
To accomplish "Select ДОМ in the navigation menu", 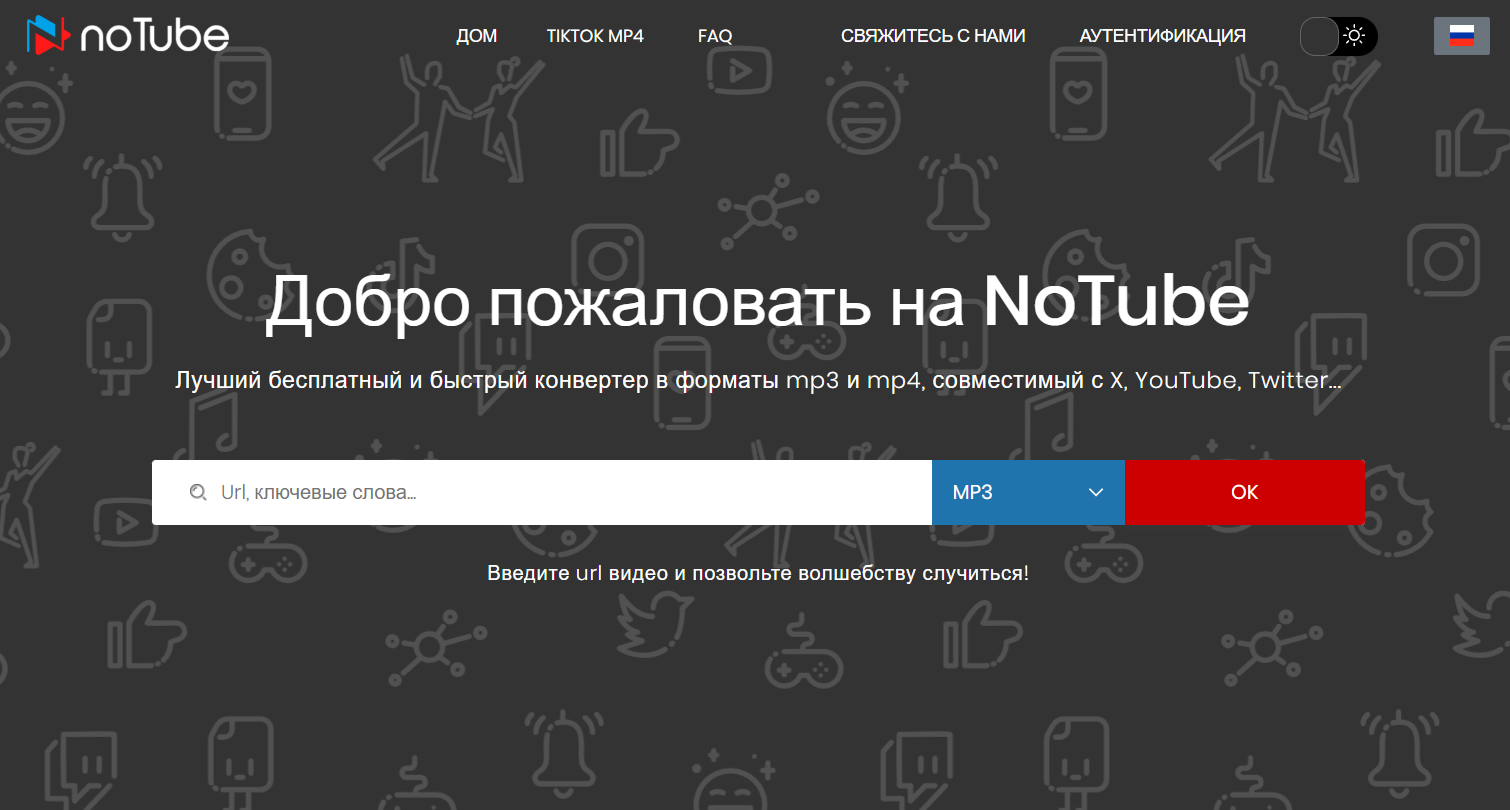I will pyautogui.click(x=477, y=35).
